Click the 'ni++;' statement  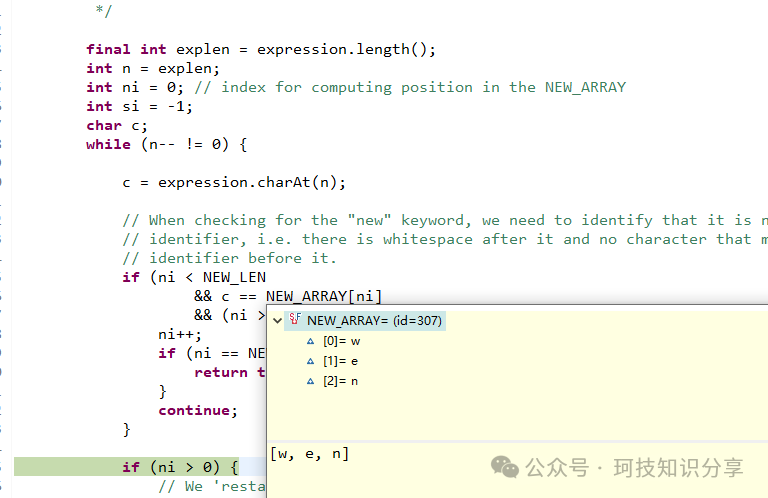pos(180,335)
